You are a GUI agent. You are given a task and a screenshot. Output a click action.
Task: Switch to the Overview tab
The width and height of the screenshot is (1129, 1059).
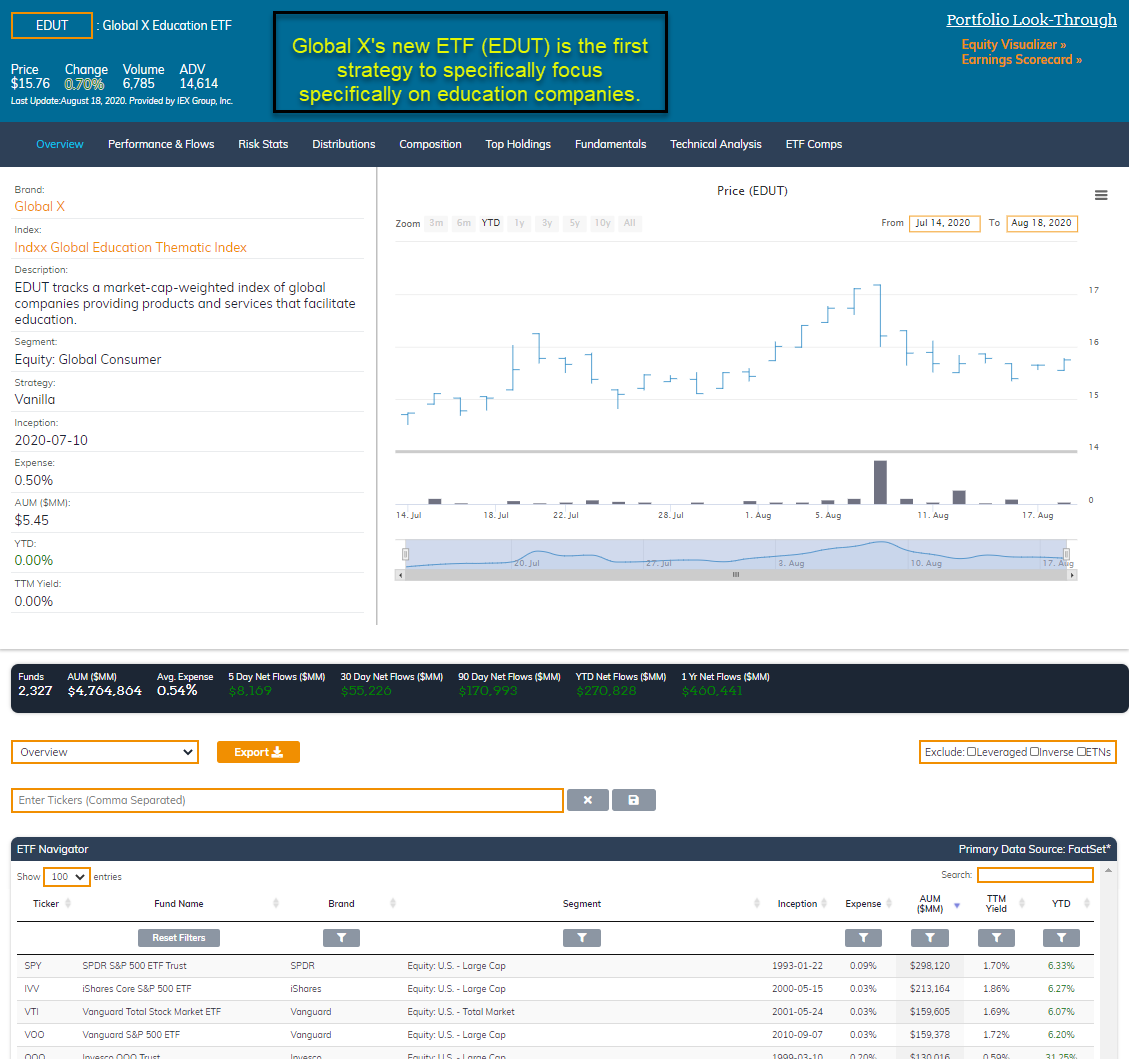[x=60, y=144]
